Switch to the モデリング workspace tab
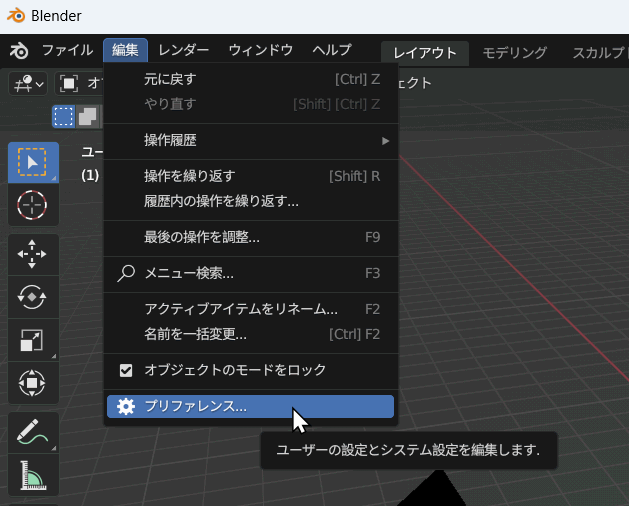 (x=515, y=53)
